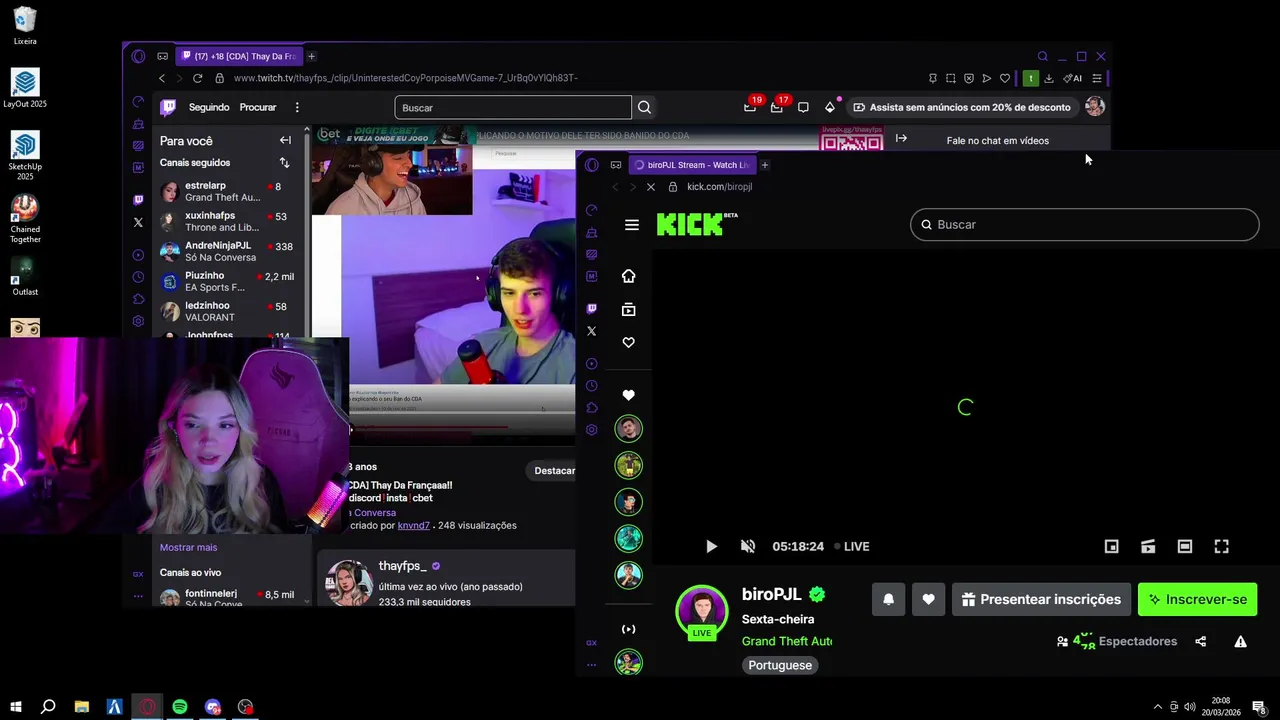1280x720 pixels.
Task: Share the biroPJL stream
Action: (1200, 642)
